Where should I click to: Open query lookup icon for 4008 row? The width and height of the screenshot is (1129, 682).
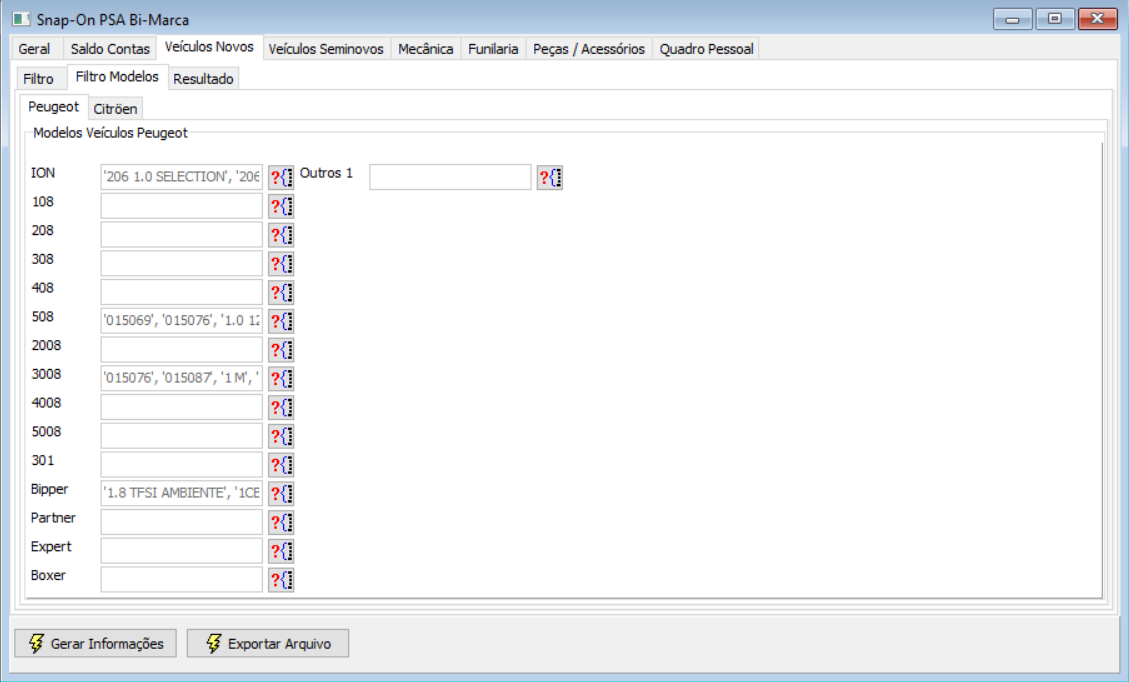click(x=281, y=408)
